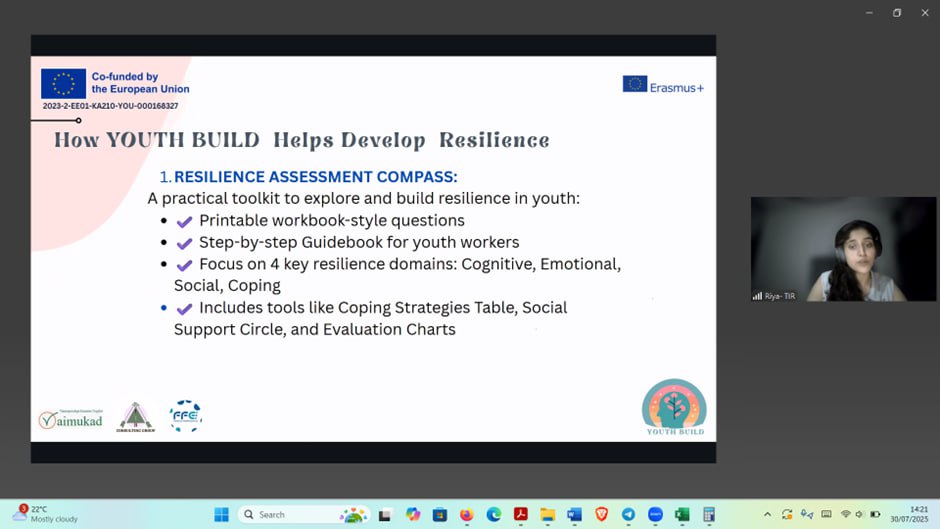The width and height of the screenshot is (940, 529).
Task: Open Telegram from the taskbar
Action: point(628,515)
